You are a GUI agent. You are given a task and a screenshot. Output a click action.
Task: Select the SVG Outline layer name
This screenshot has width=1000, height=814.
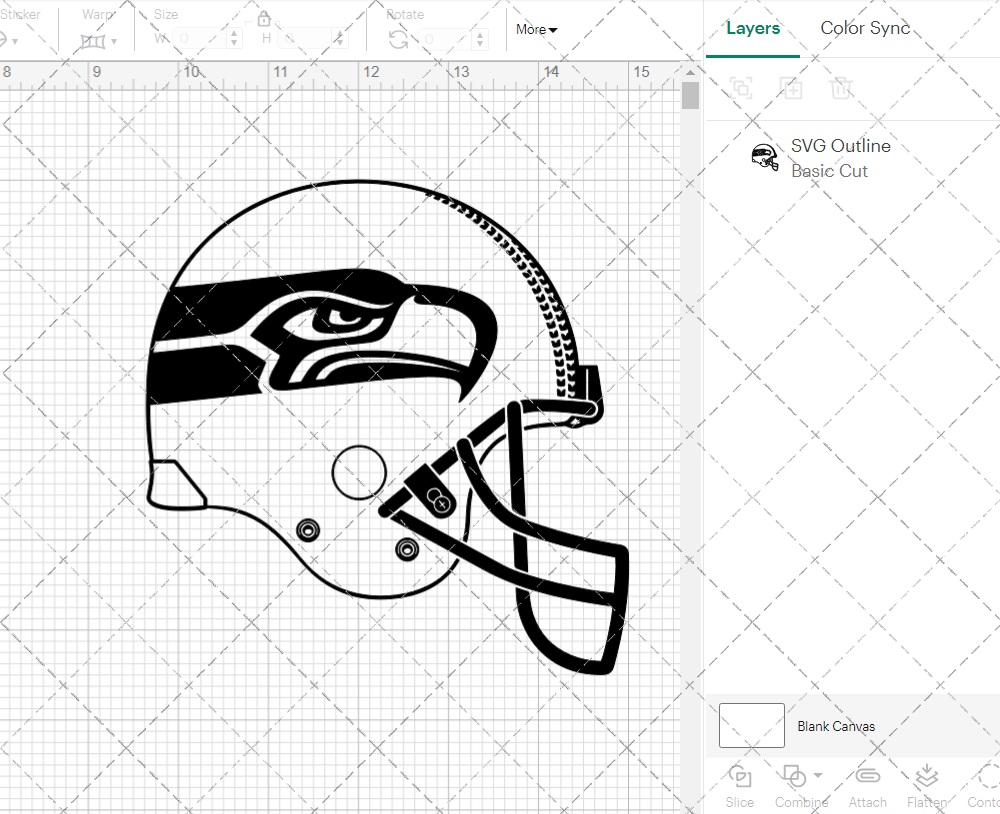click(x=841, y=146)
